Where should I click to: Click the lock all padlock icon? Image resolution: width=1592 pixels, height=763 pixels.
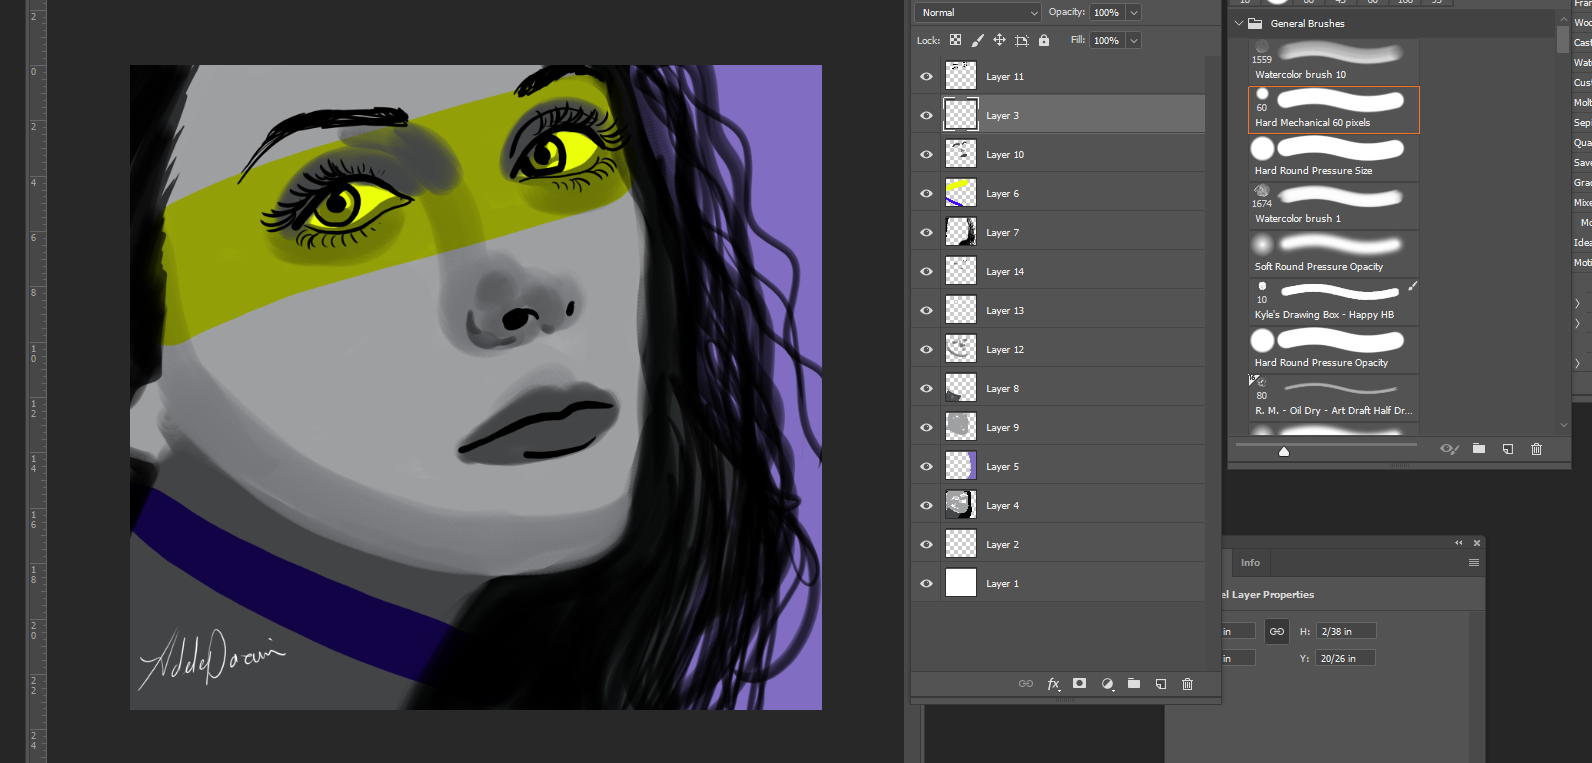click(x=1044, y=40)
